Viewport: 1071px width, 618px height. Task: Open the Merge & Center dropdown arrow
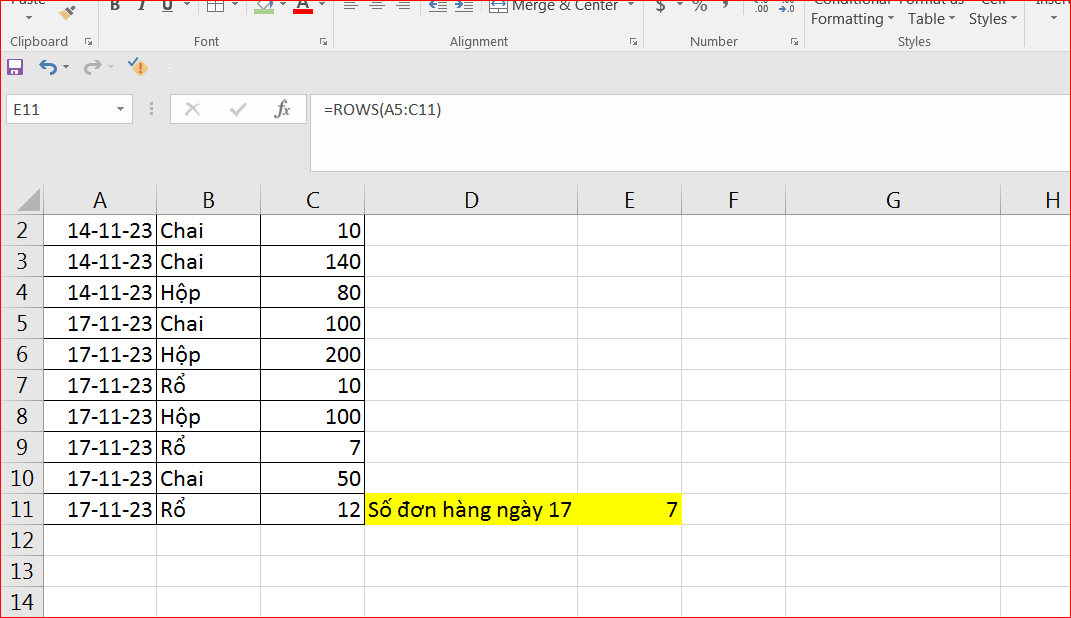[x=630, y=5]
